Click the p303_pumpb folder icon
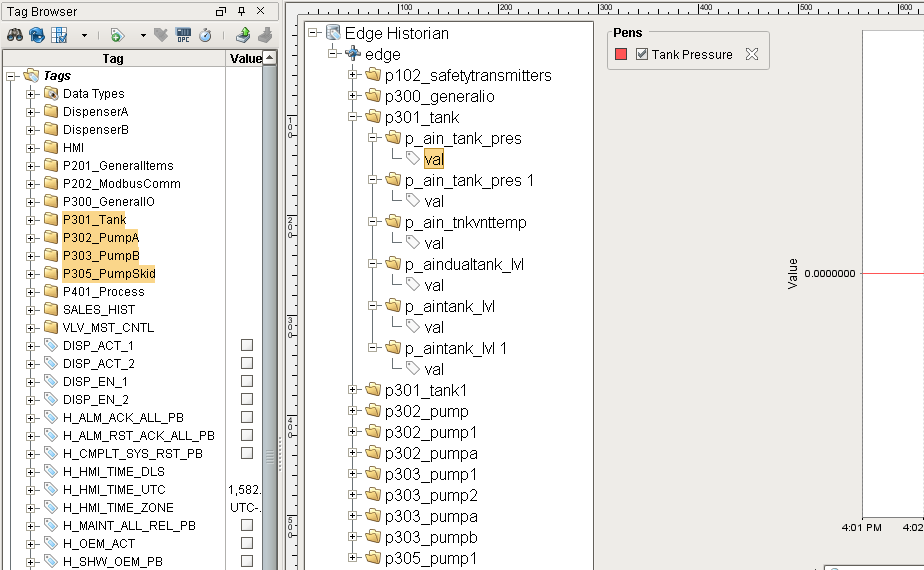This screenshot has height=570, width=924. [372, 536]
